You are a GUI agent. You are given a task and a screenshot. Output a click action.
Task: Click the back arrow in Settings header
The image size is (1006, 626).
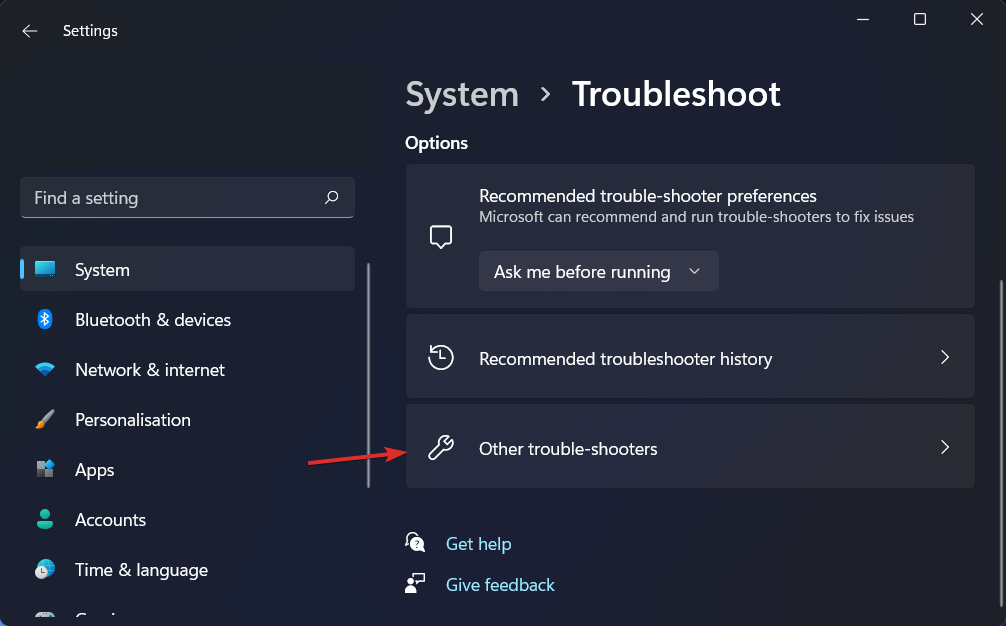pos(30,31)
